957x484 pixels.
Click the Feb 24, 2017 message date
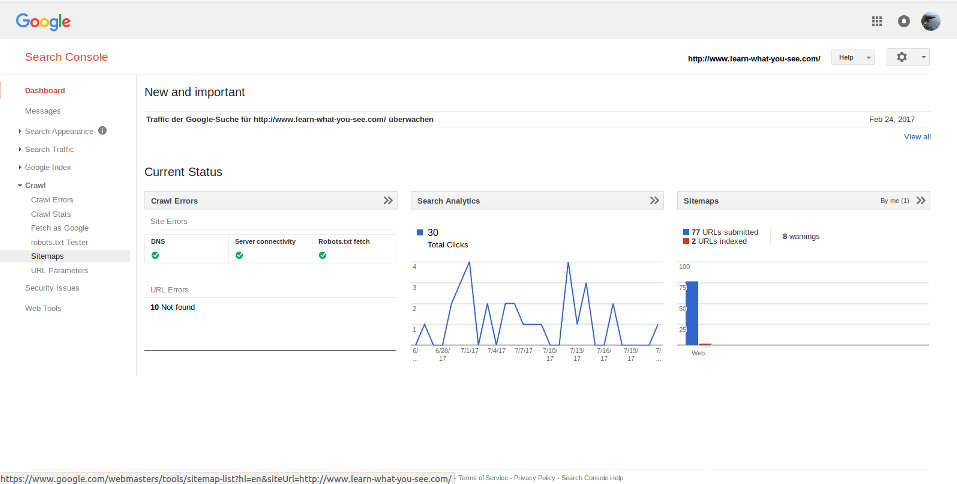(x=892, y=119)
